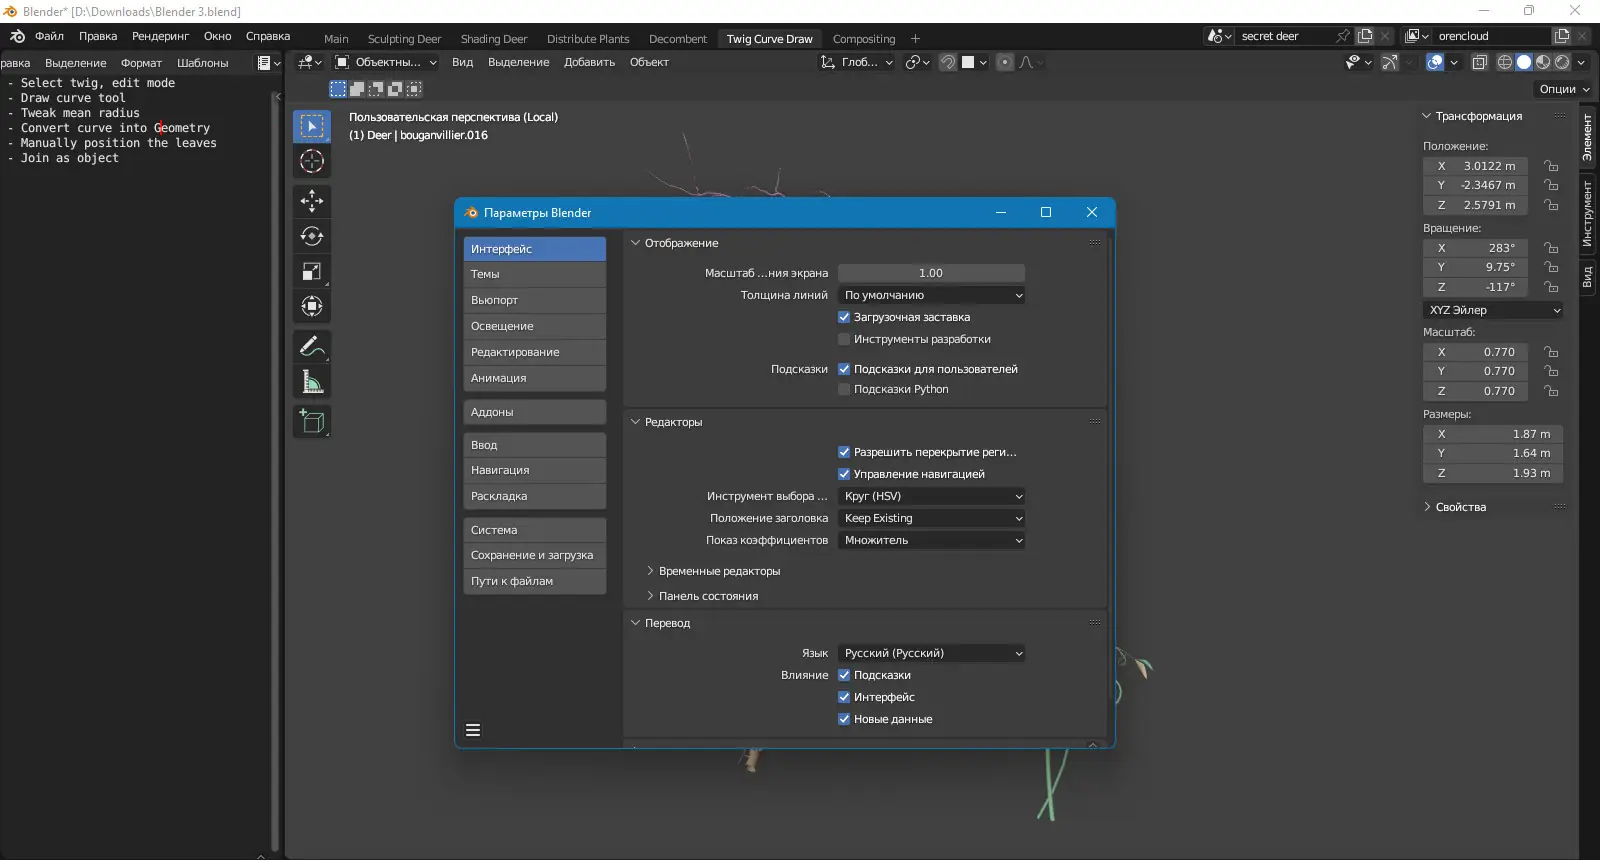
Task: Open the Рендеринг menu
Action: (160, 36)
